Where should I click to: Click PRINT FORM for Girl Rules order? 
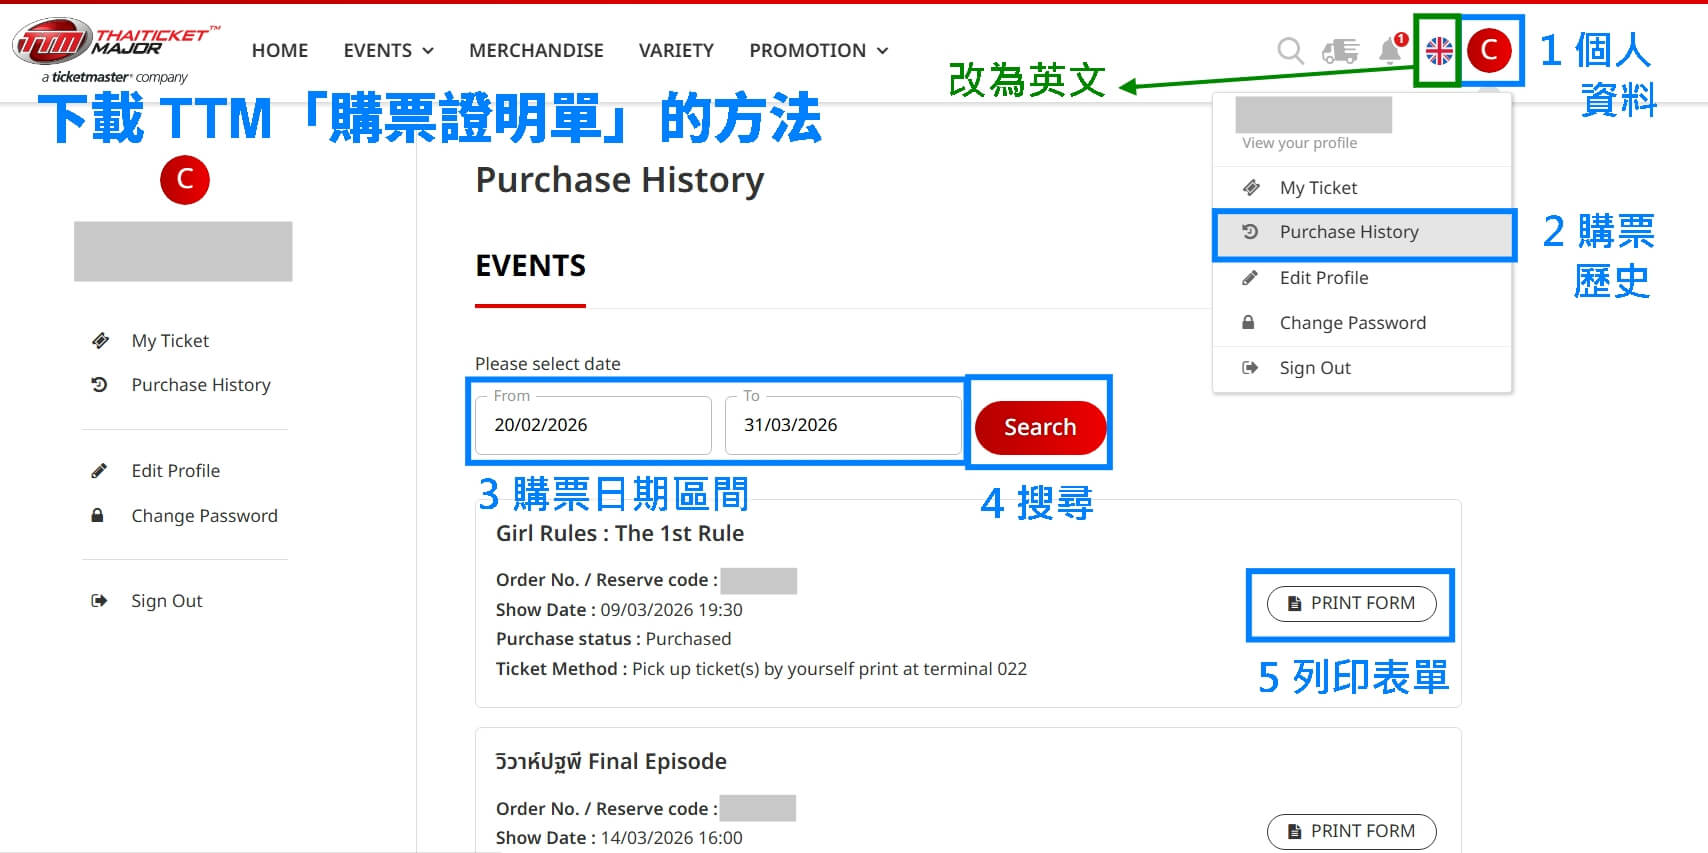[1351, 603]
